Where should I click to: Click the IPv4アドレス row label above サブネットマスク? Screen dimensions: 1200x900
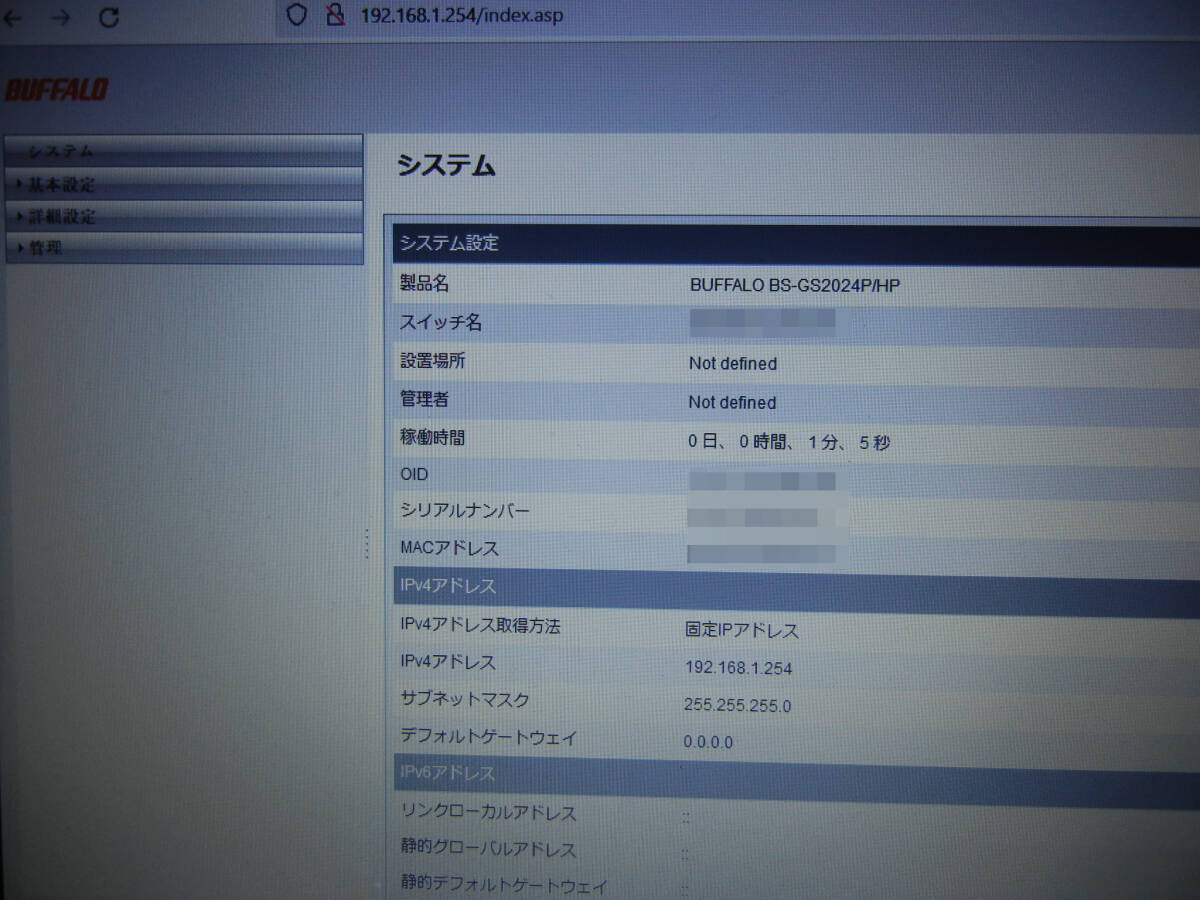pos(447,662)
